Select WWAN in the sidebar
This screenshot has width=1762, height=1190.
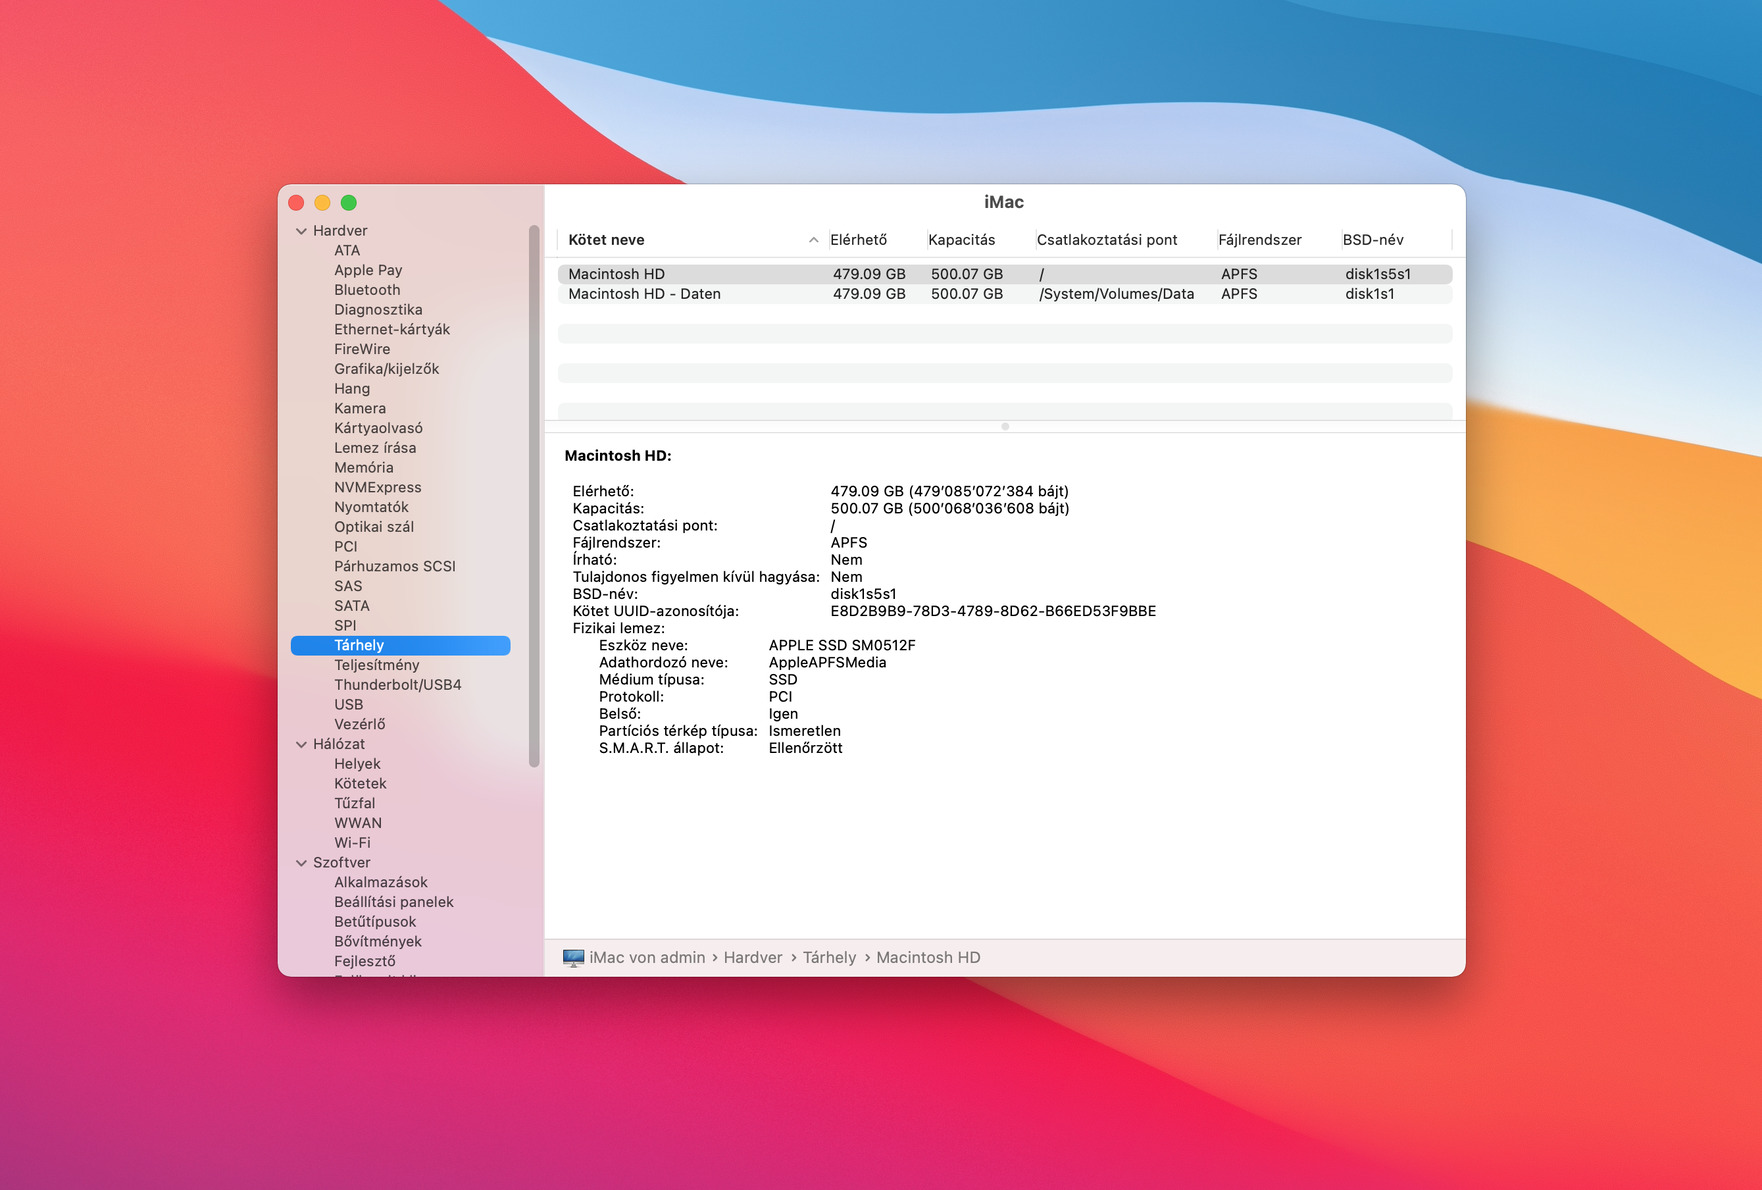(x=358, y=823)
